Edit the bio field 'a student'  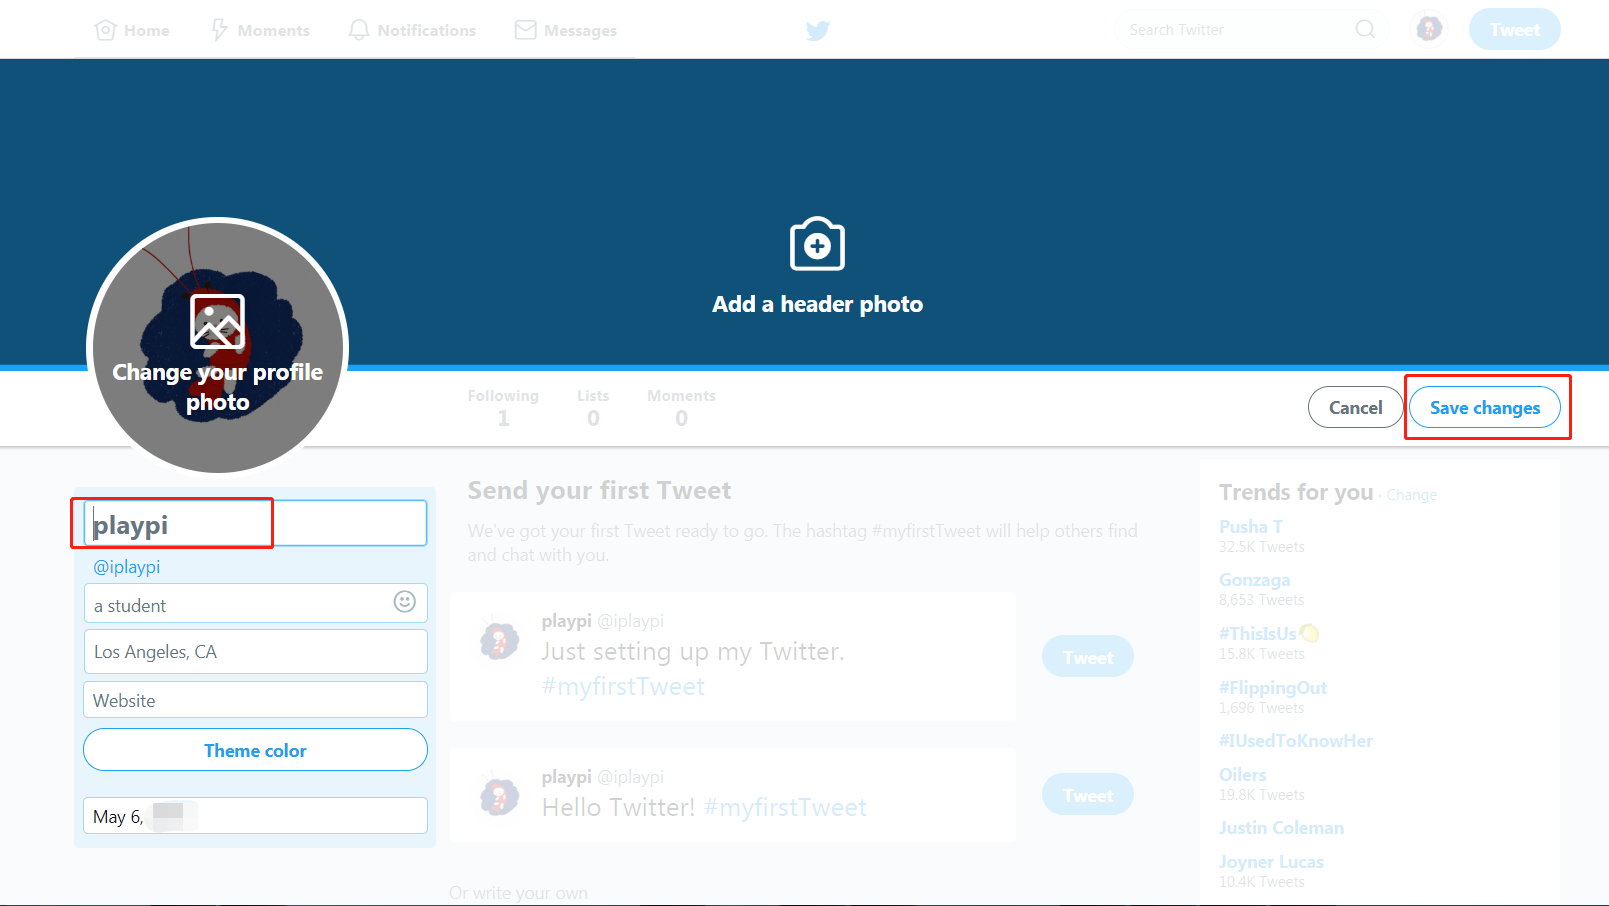click(x=255, y=603)
